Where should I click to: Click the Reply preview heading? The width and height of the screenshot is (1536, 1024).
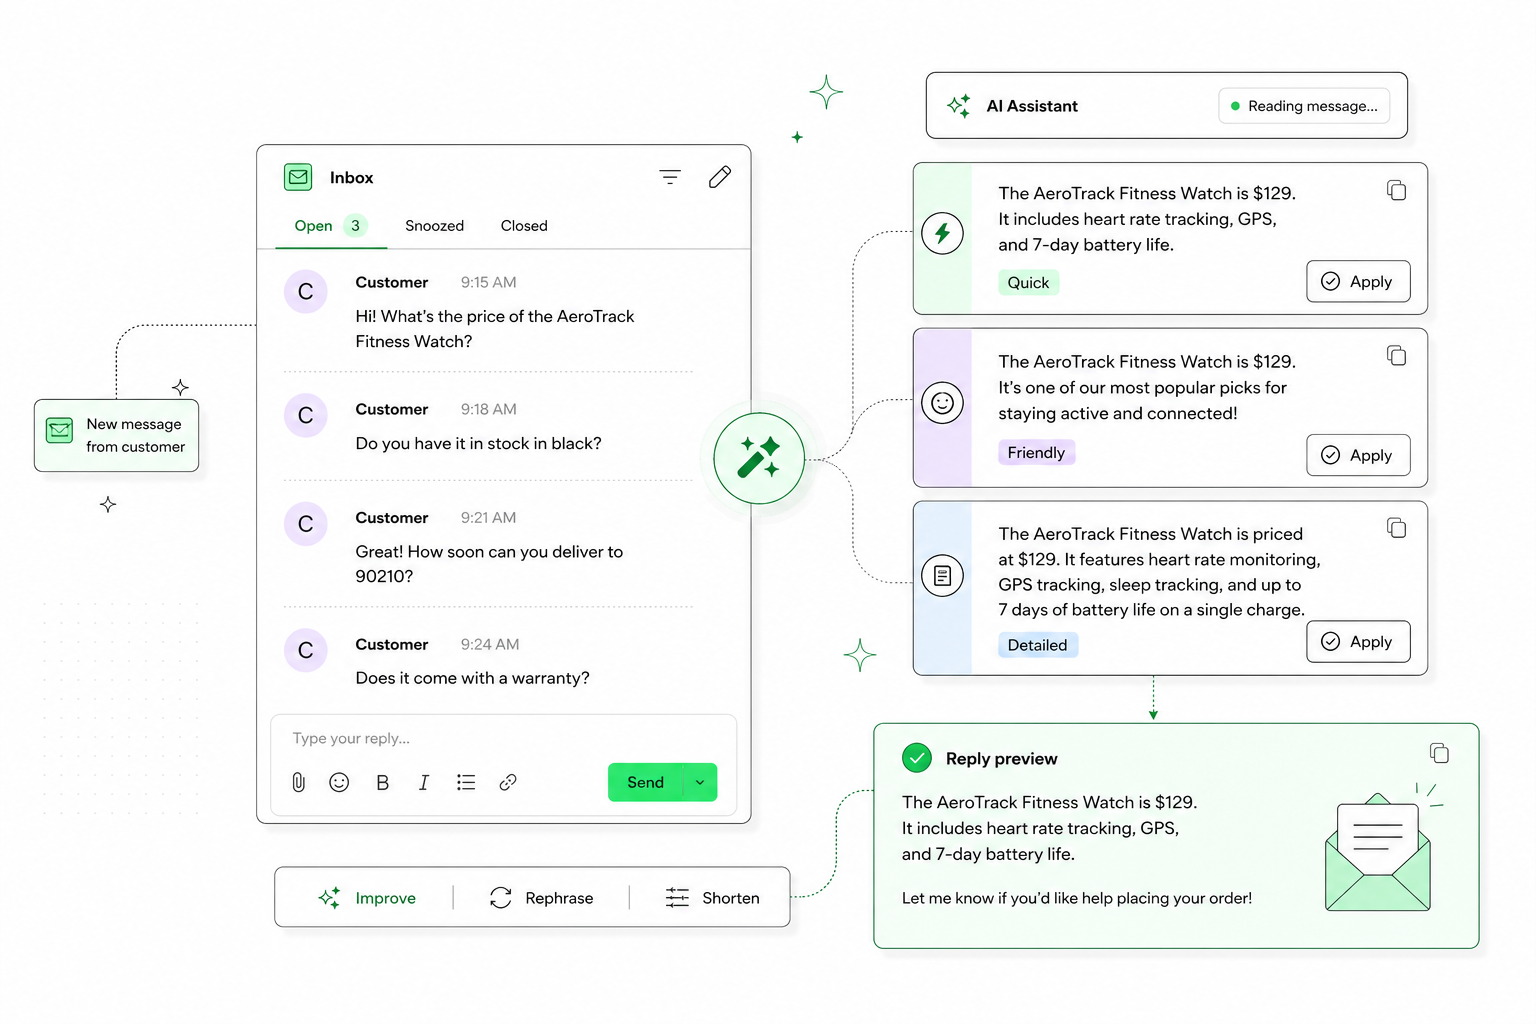click(x=1001, y=759)
